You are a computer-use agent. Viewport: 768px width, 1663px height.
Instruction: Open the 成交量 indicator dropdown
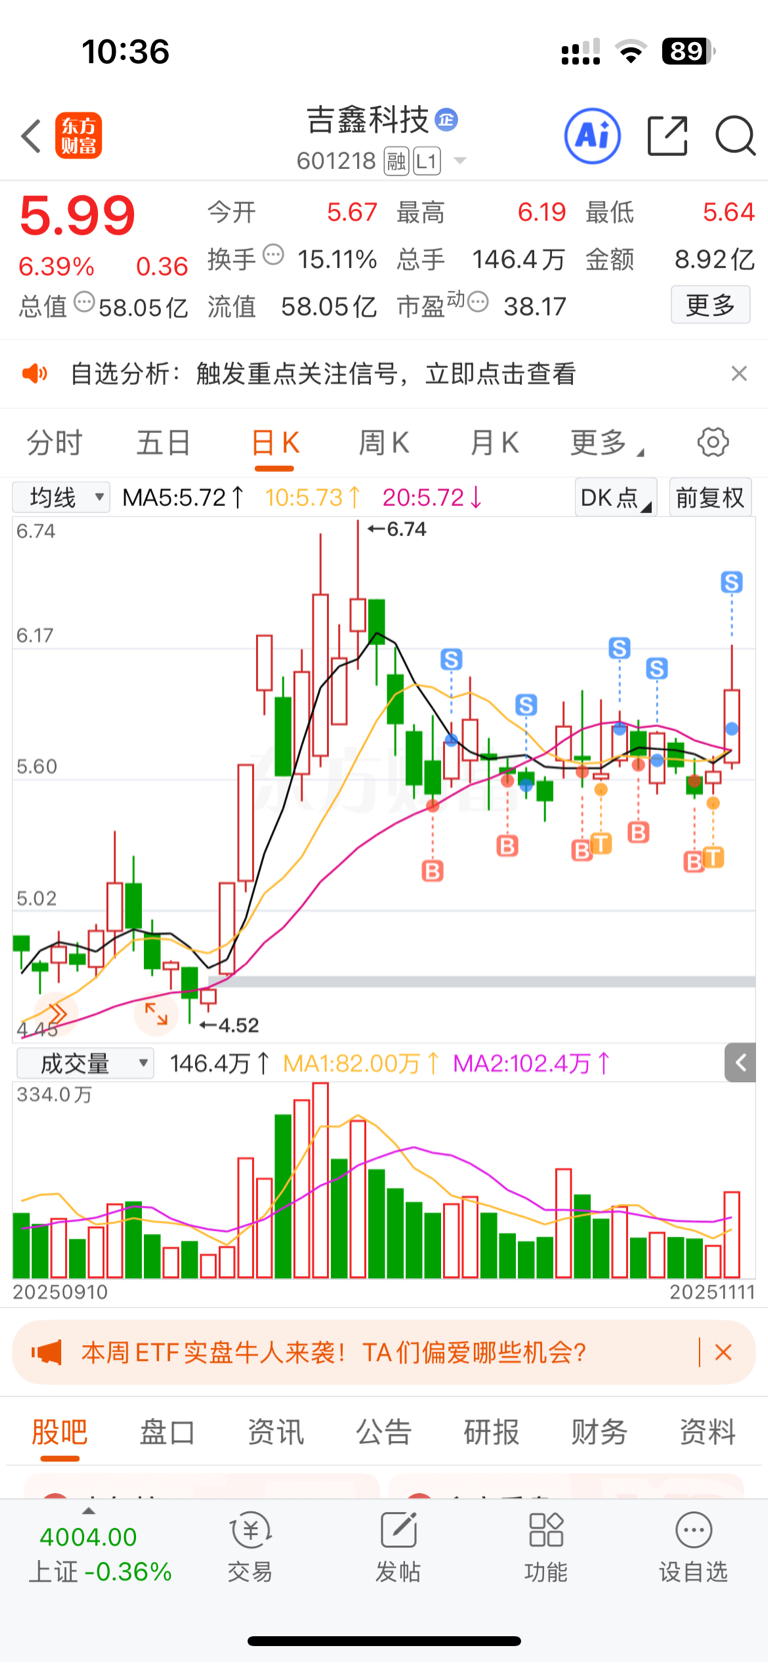pyautogui.click(x=86, y=1063)
